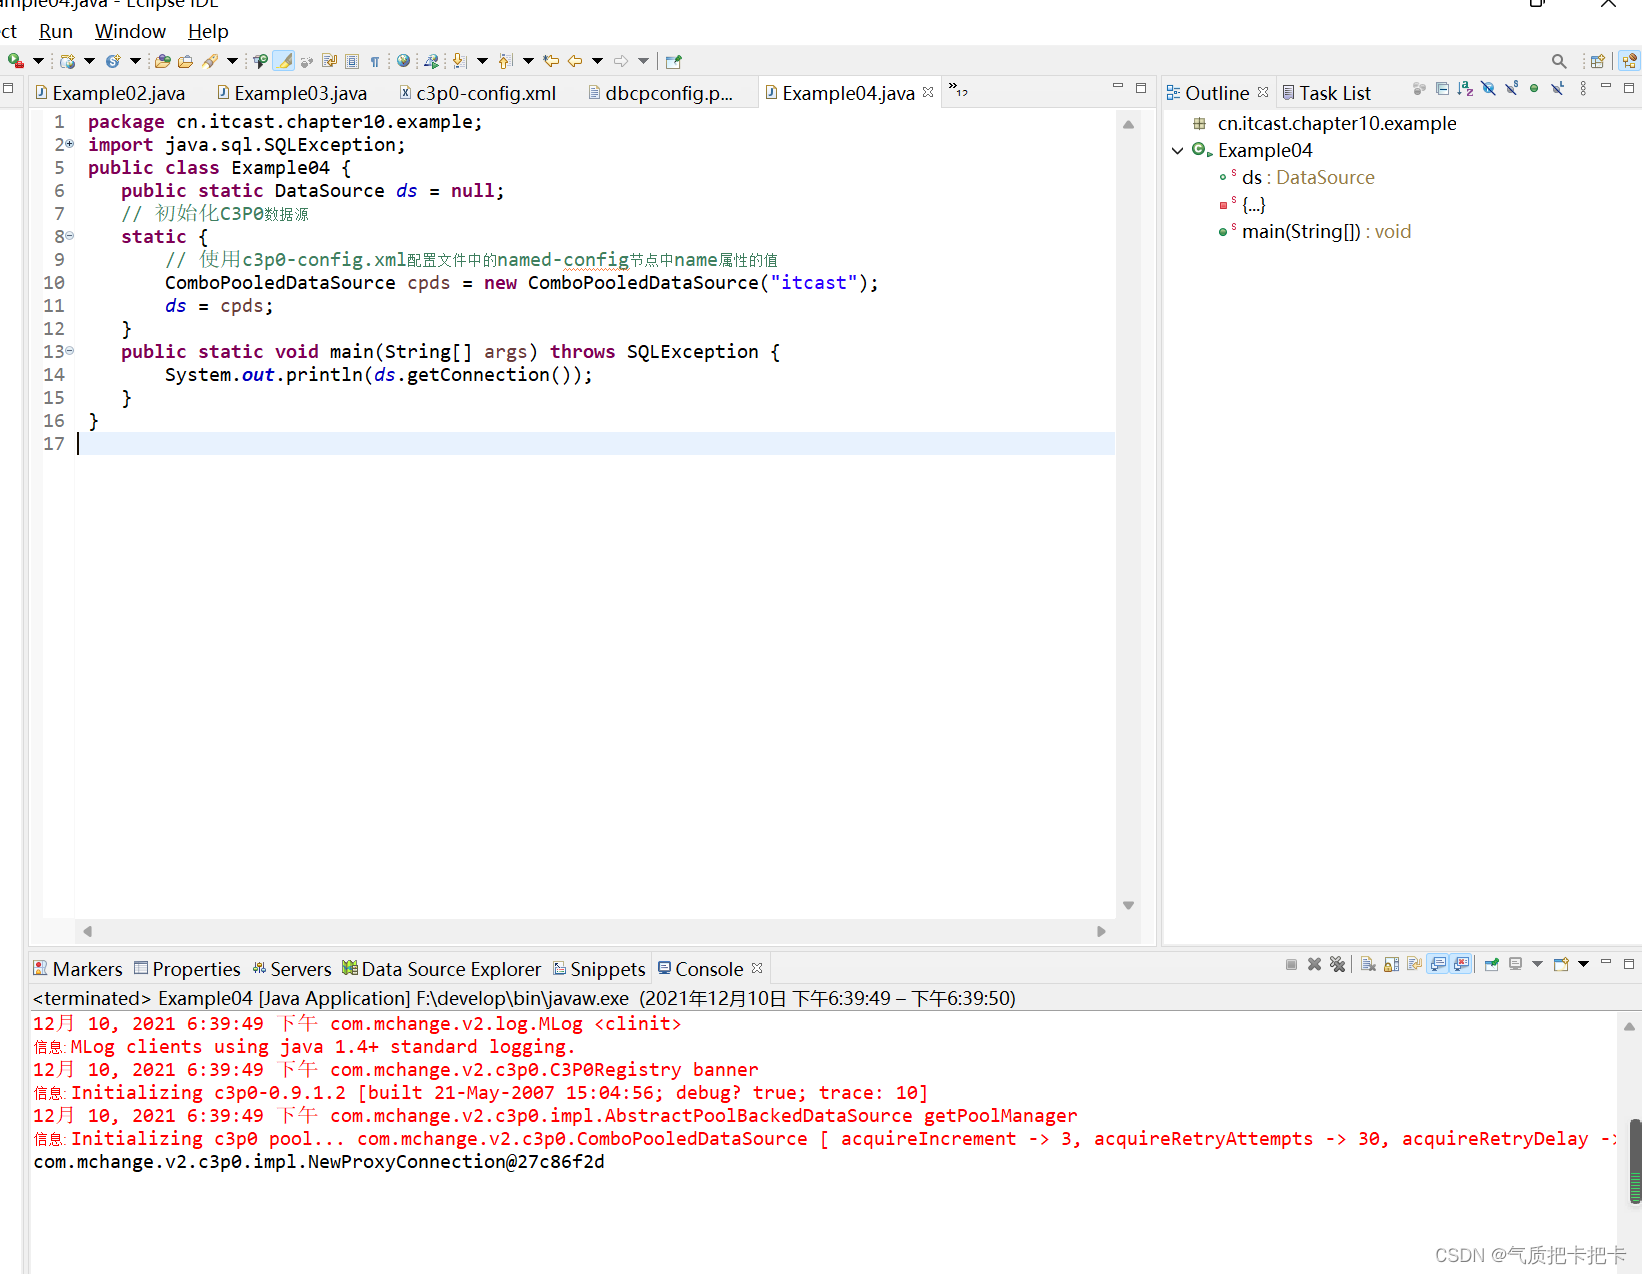The width and height of the screenshot is (1642, 1274).
Task: Open the Run menu
Action: coord(56,31)
